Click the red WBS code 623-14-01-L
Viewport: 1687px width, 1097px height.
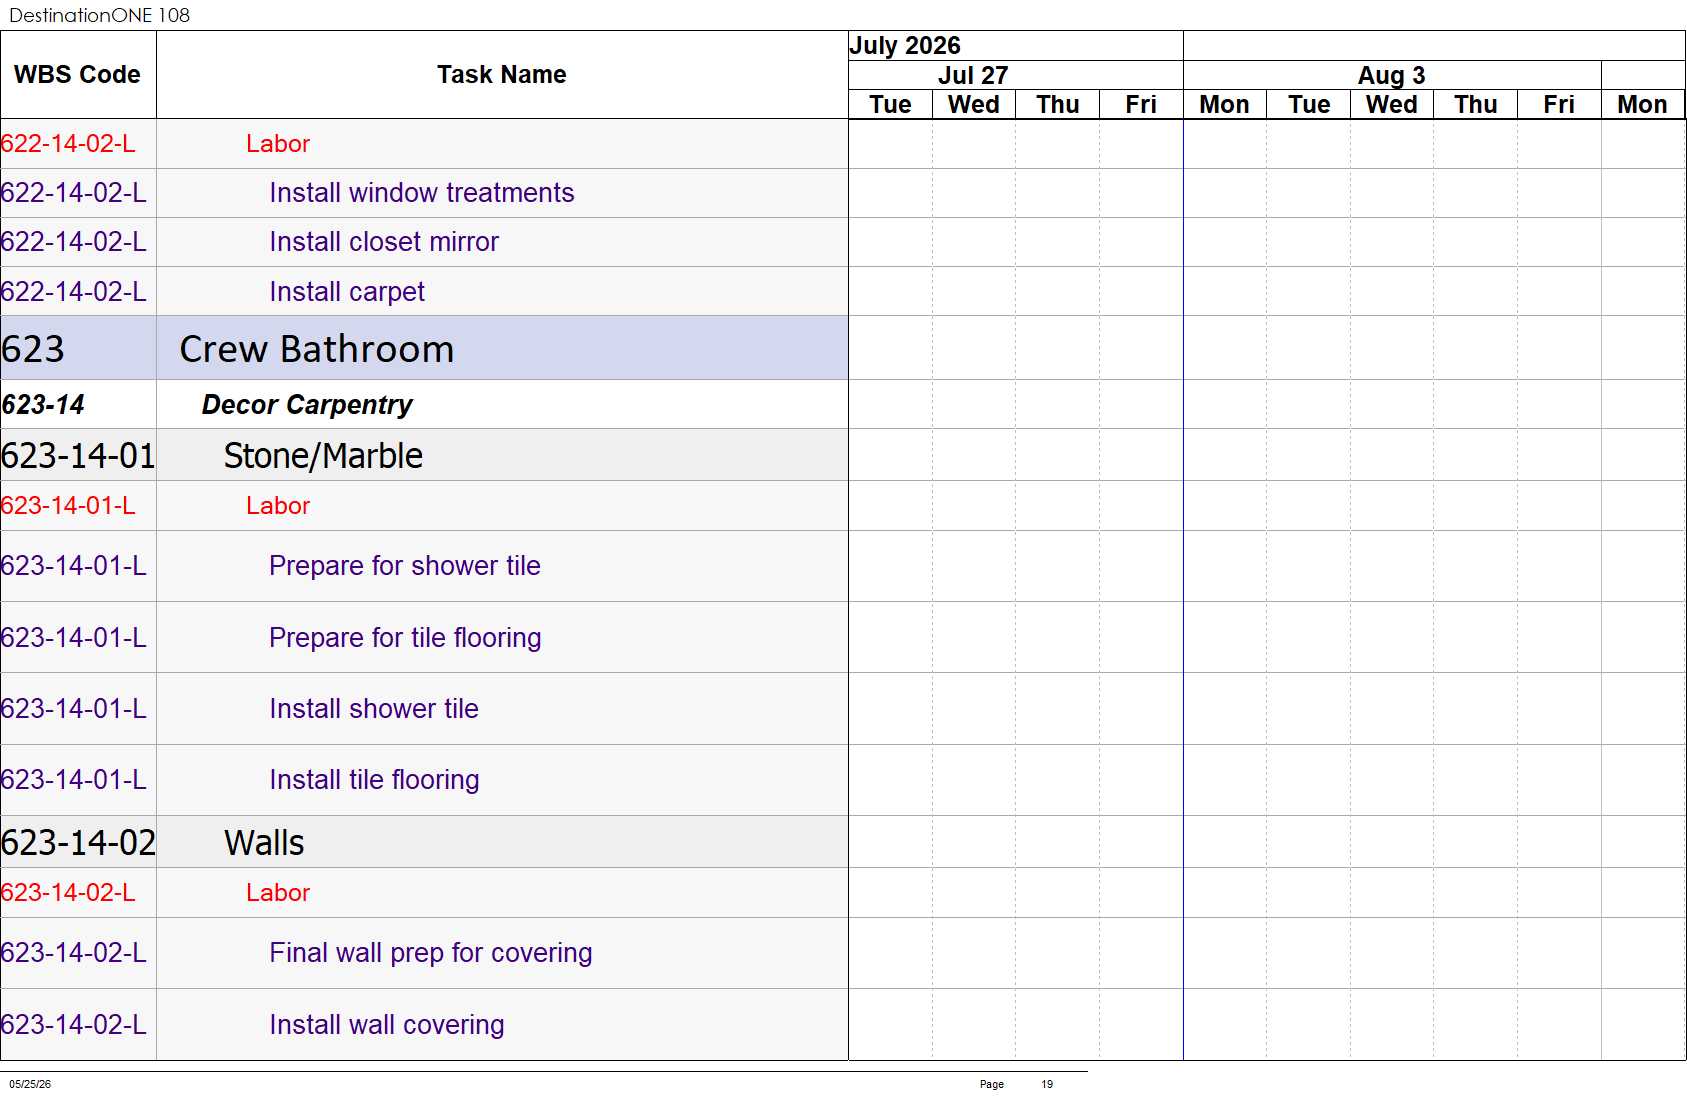coord(68,506)
